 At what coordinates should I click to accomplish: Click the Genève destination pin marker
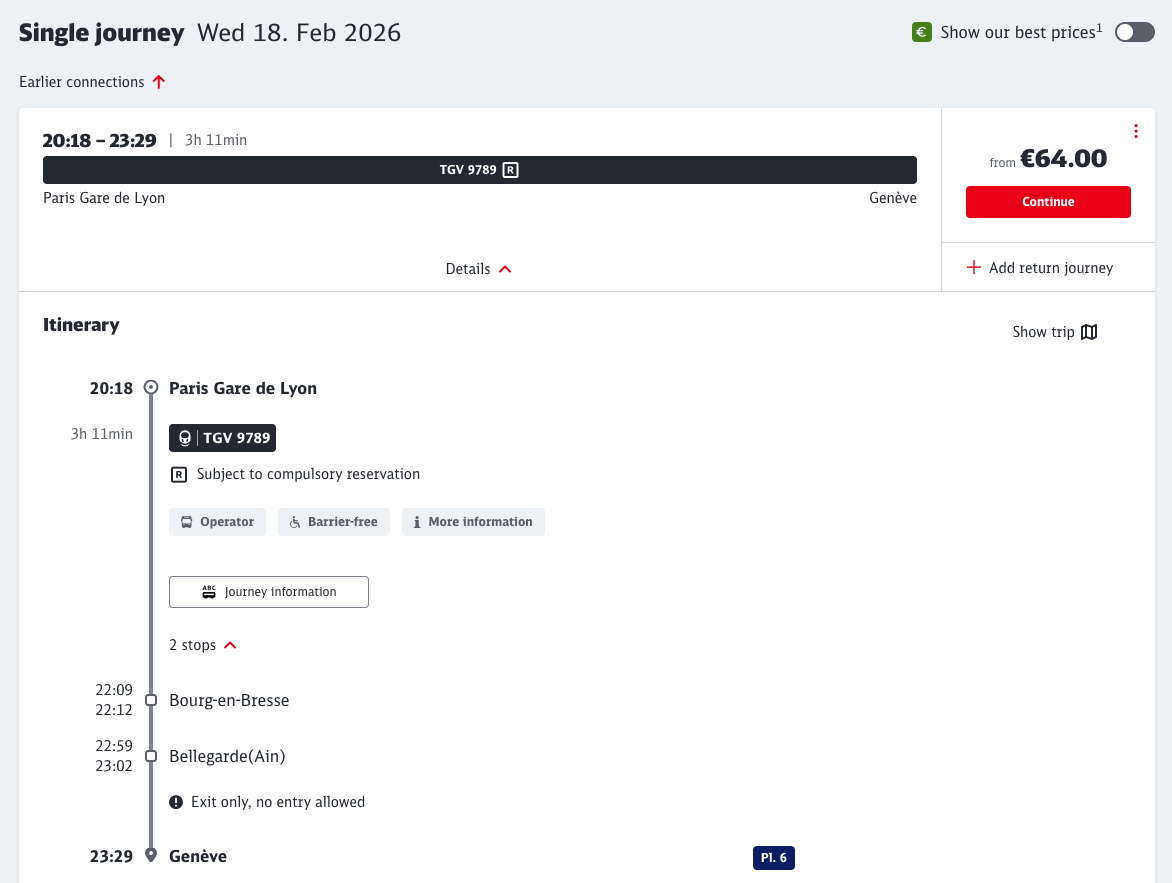[151, 855]
